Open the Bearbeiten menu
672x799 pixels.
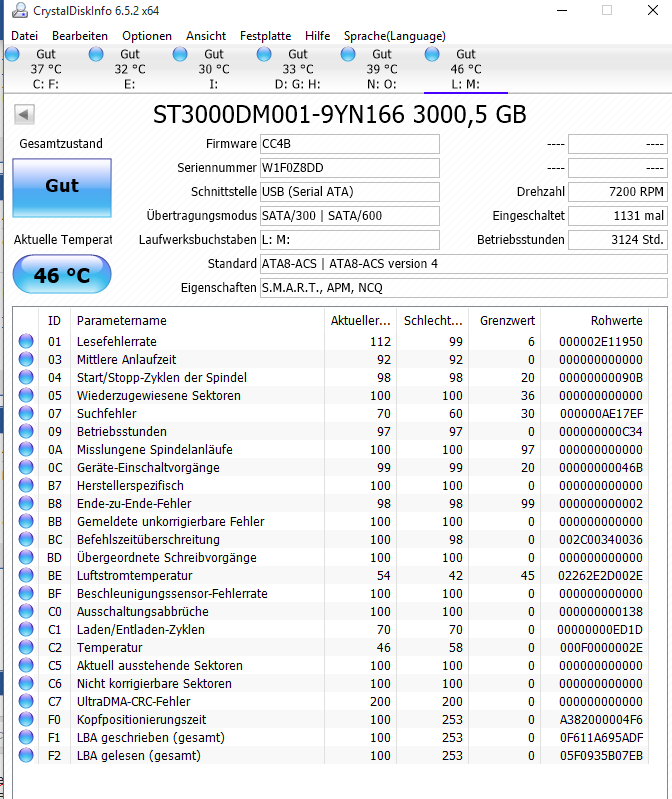[x=80, y=36]
